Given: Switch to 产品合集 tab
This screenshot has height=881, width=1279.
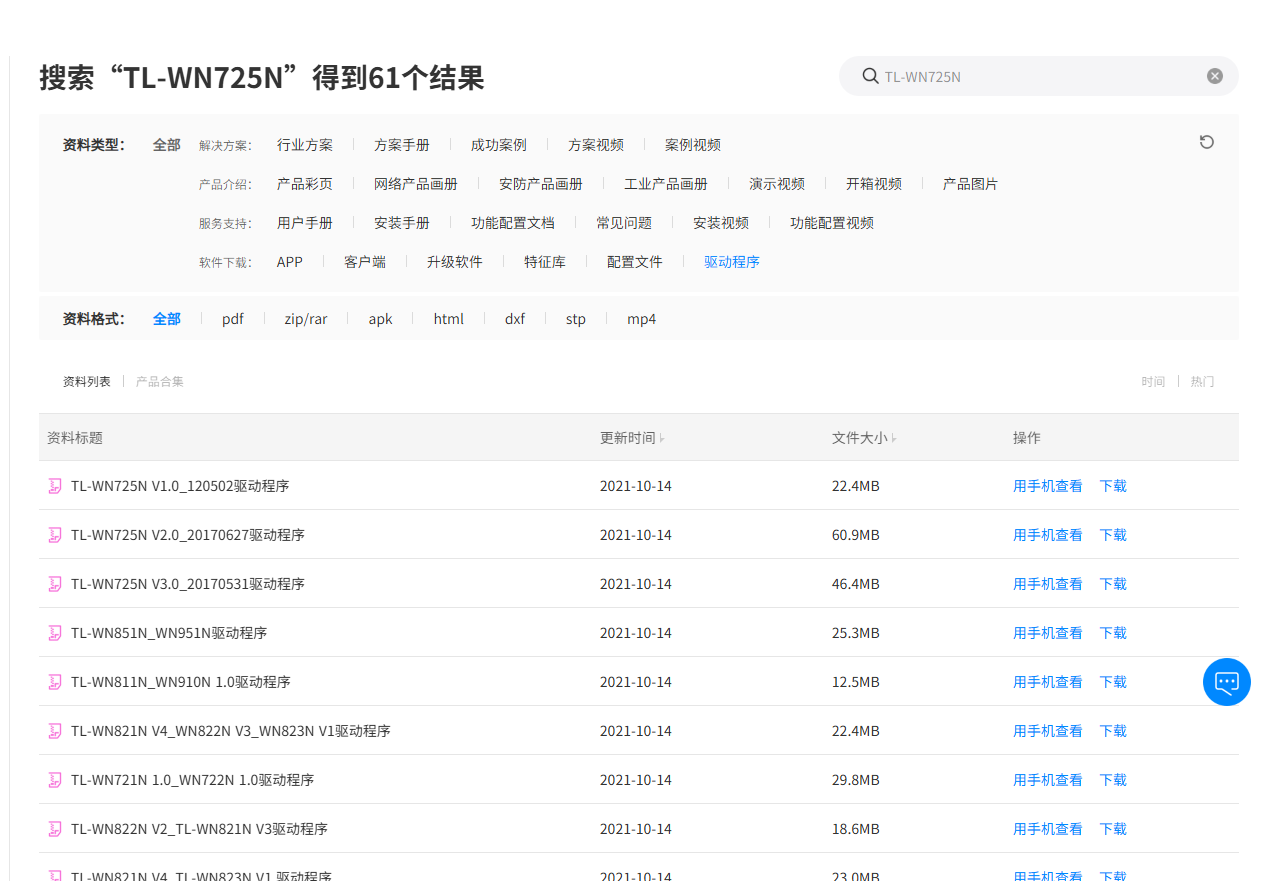Looking at the screenshot, I should click(160, 381).
